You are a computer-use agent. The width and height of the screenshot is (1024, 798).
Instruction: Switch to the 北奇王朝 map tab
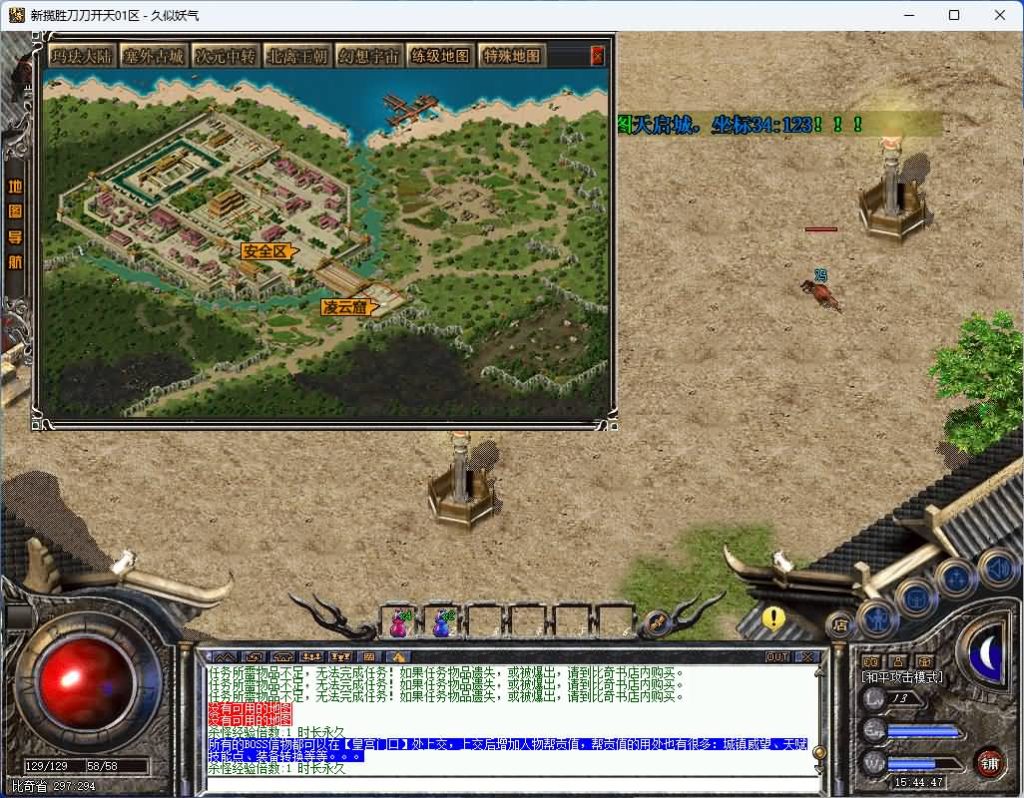point(296,56)
